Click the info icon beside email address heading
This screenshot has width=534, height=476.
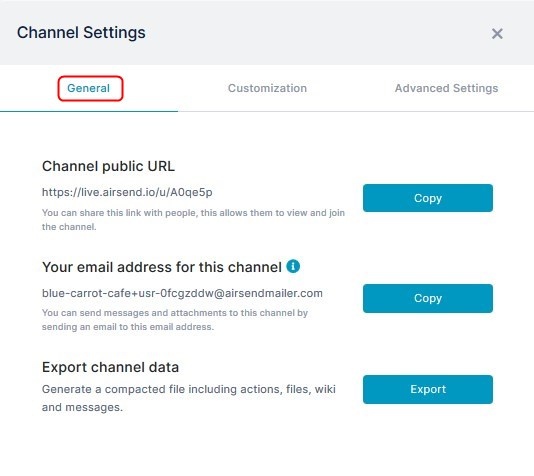pos(293,266)
